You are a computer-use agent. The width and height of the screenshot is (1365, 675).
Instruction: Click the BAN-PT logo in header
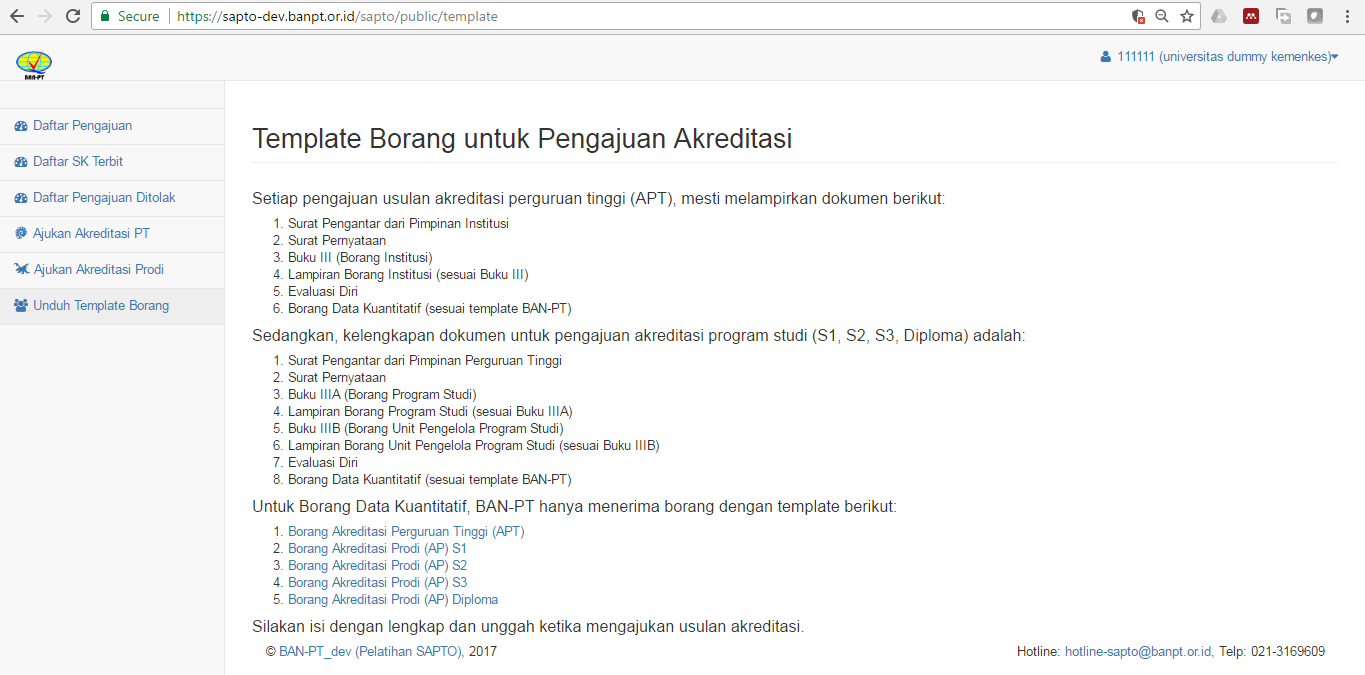pos(34,64)
